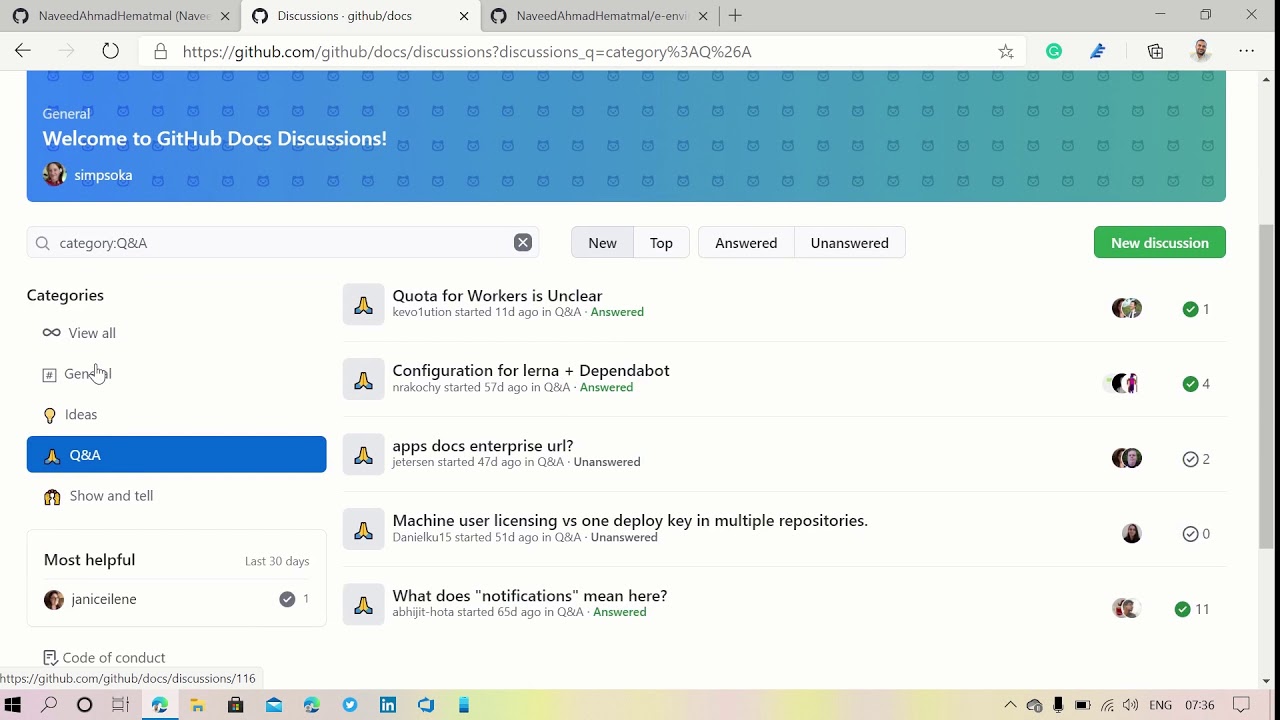Open Quota for Workers is Unclear discussion

[497, 296]
